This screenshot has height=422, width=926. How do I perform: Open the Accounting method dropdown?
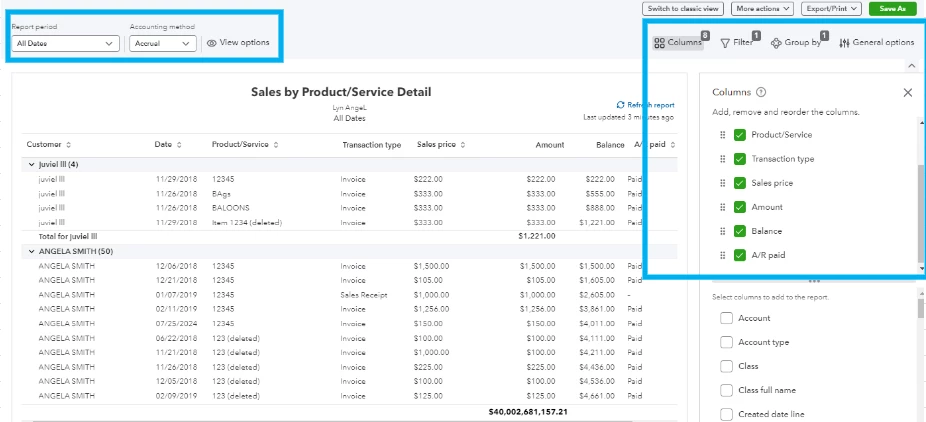(162, 44)
